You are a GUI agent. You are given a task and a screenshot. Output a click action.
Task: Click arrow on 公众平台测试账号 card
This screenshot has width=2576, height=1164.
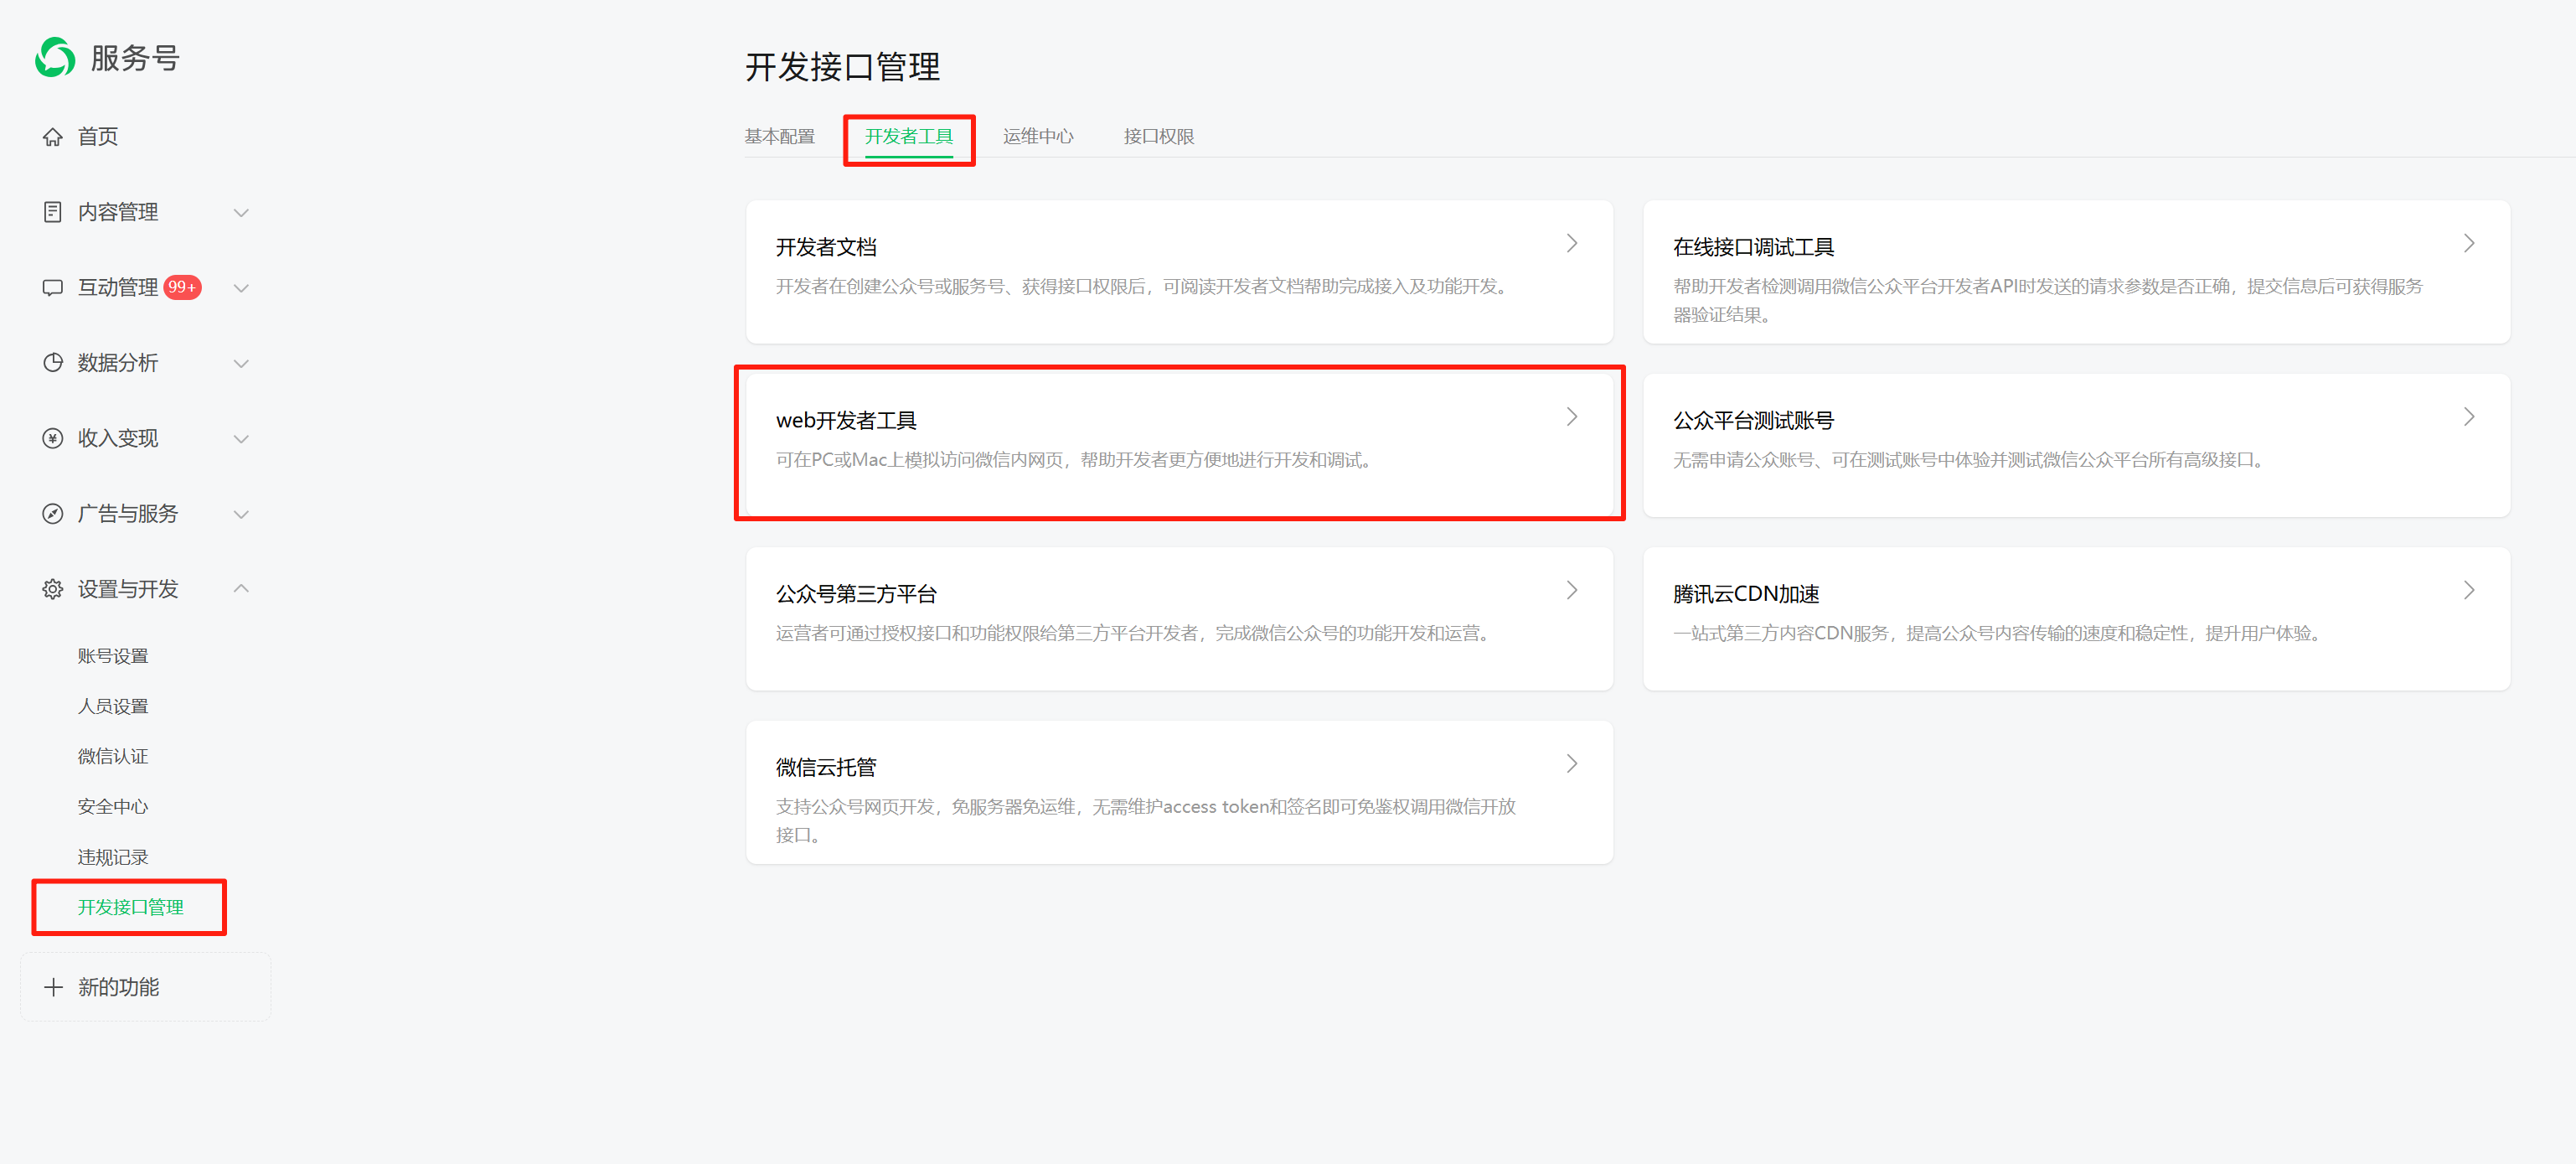tap(2469, 416)
